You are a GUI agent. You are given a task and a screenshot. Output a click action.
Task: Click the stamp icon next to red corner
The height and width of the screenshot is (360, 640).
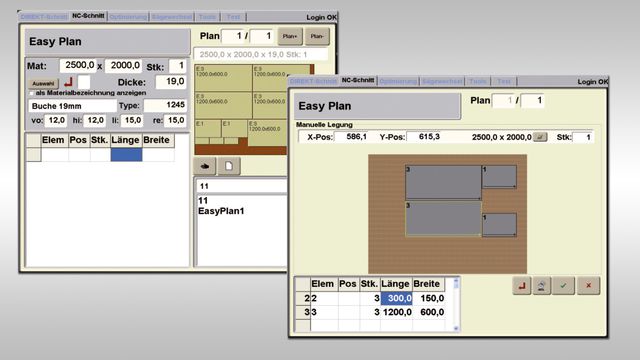pyautogui.click(x=542, y=286)
